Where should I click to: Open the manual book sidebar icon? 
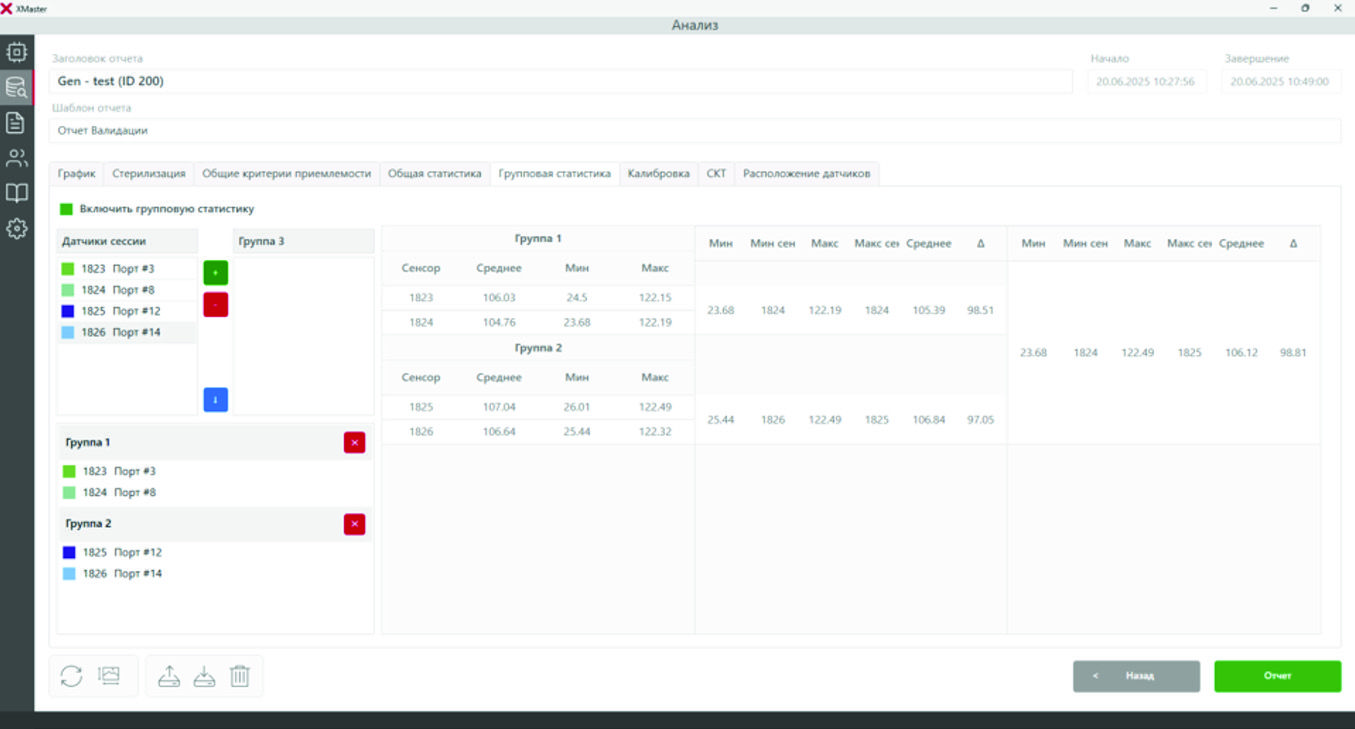pyautogui.click(x=16, y=193)
